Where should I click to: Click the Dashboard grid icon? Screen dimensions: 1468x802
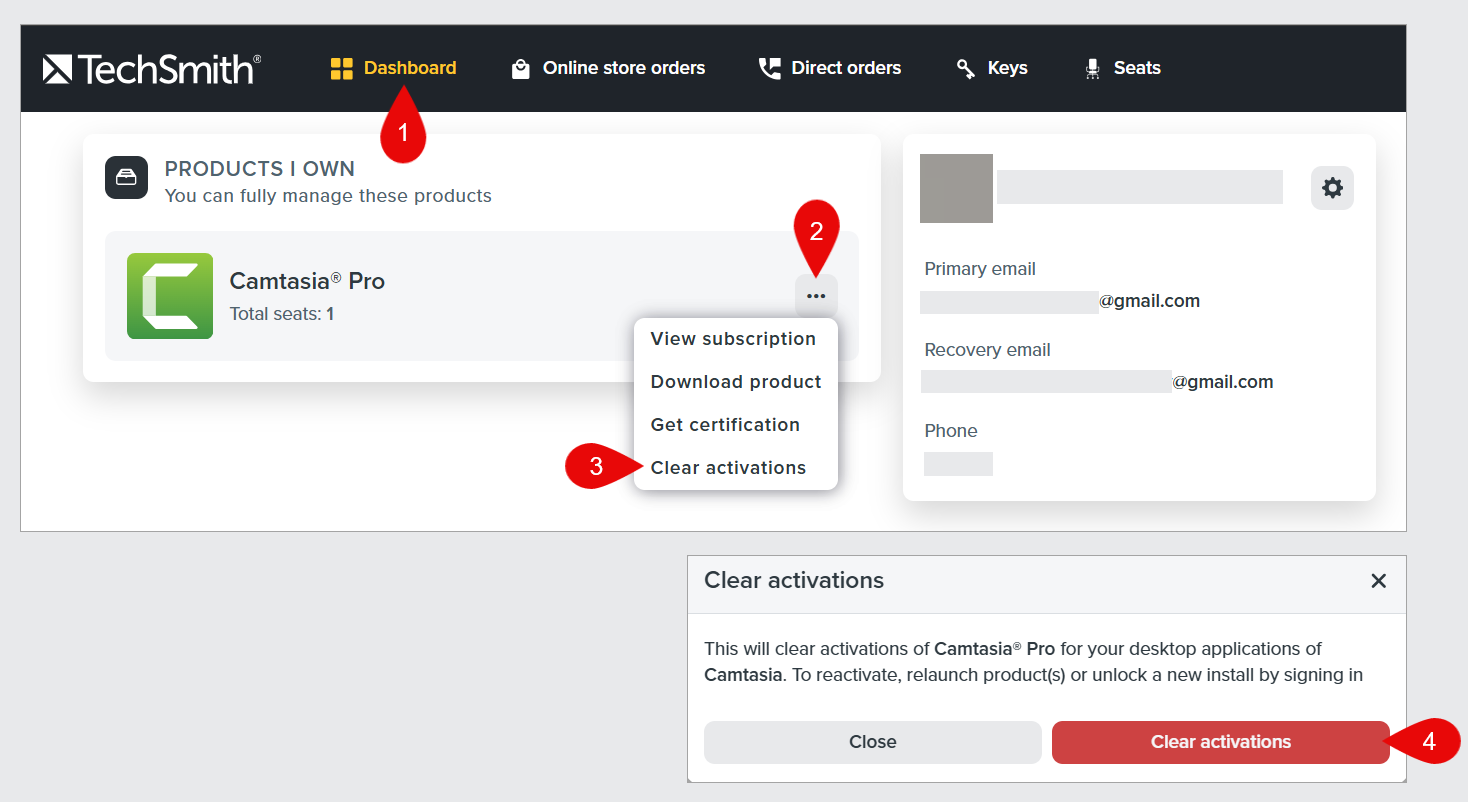click(x=342, y=69)
